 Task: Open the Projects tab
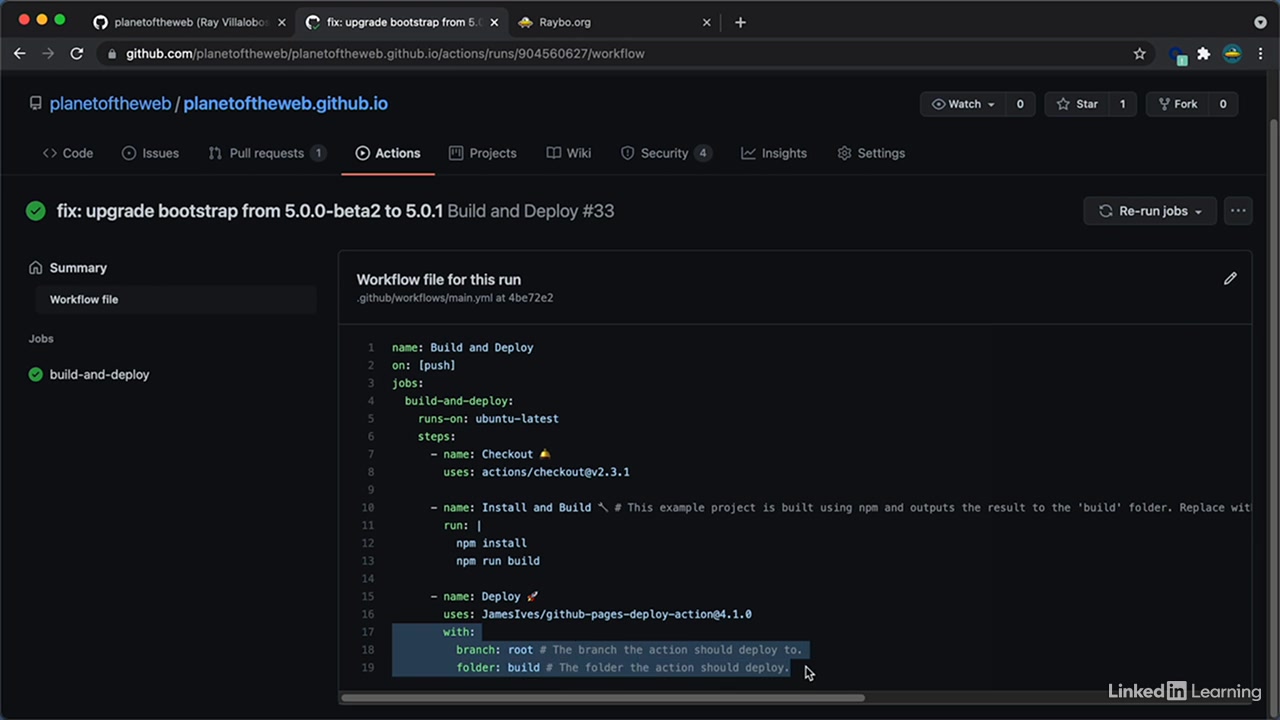[x=483, y=153]
